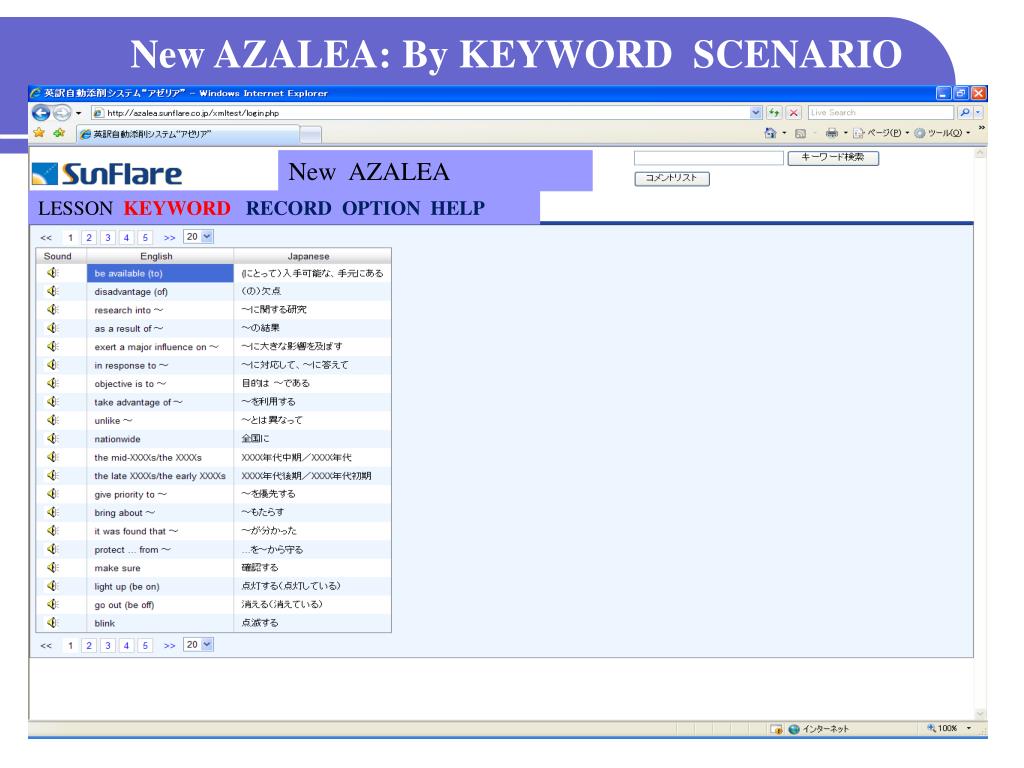This screenshot has width=1024, height=768.
Task: Play sound for 'blink'
Action: [x=53, y=622]
